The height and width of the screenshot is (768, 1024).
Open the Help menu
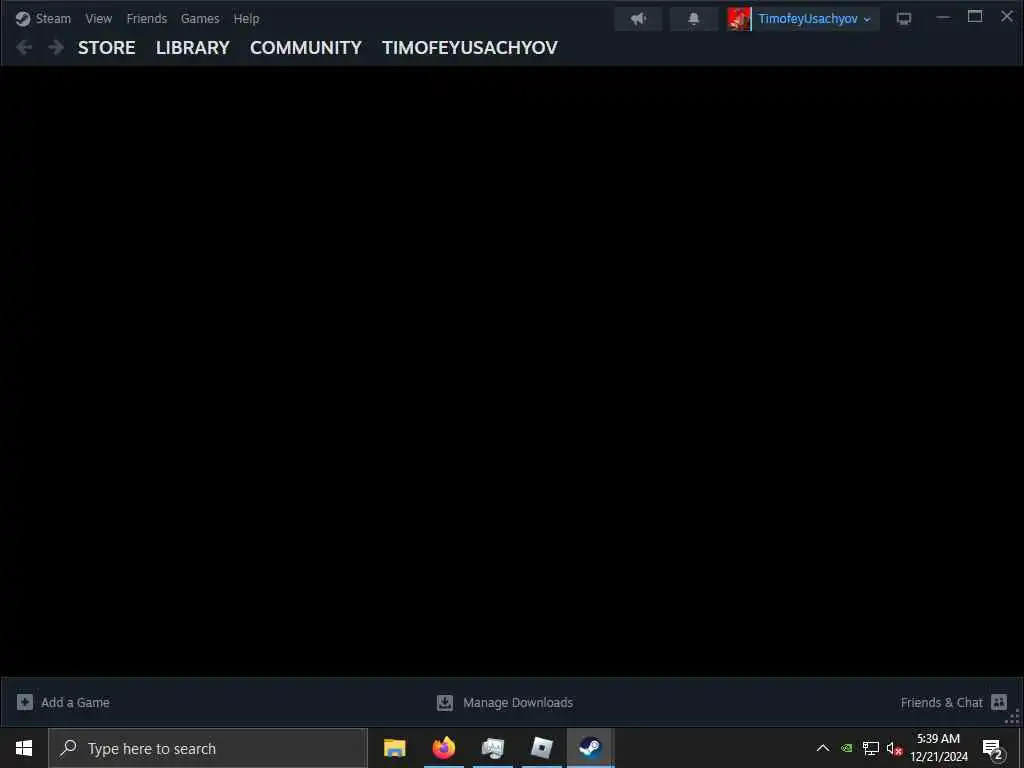pos(246,18)
